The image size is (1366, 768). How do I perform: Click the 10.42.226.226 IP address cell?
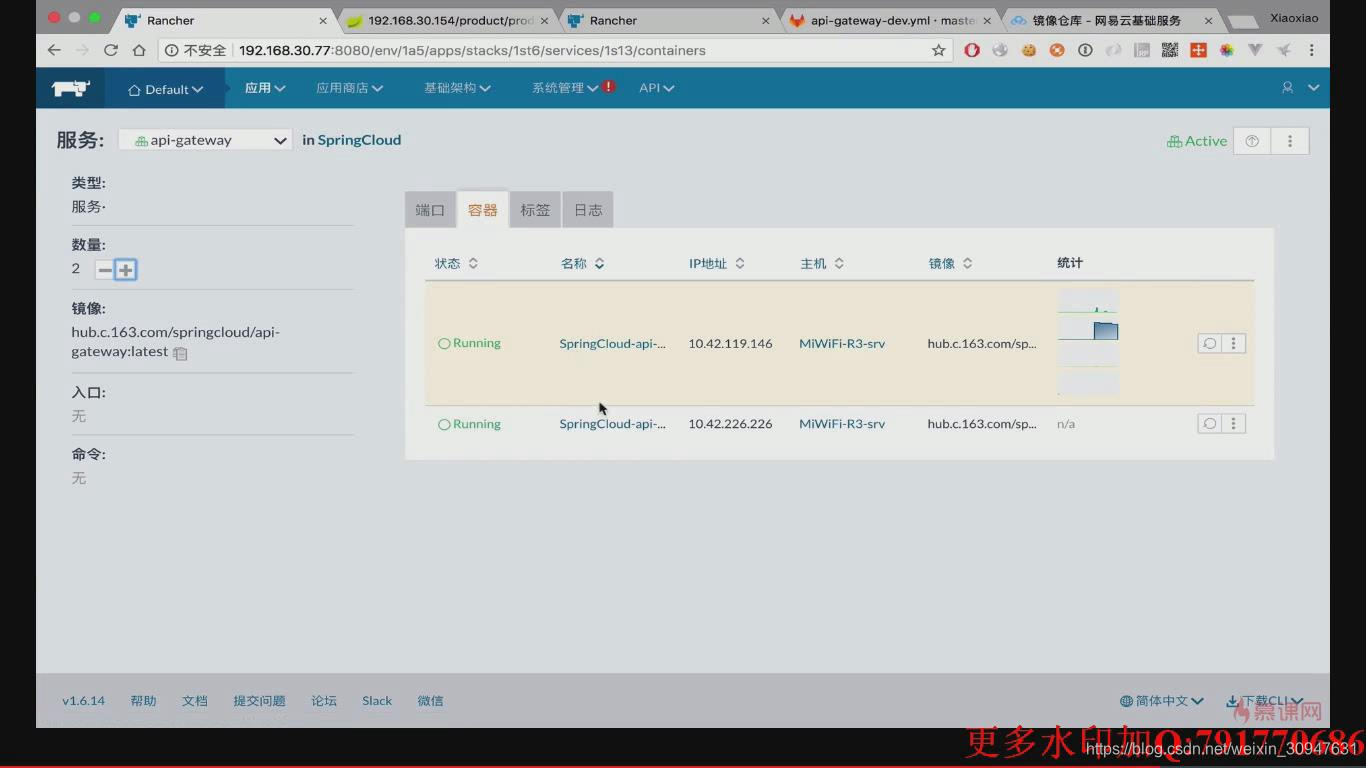pos(730,424)
